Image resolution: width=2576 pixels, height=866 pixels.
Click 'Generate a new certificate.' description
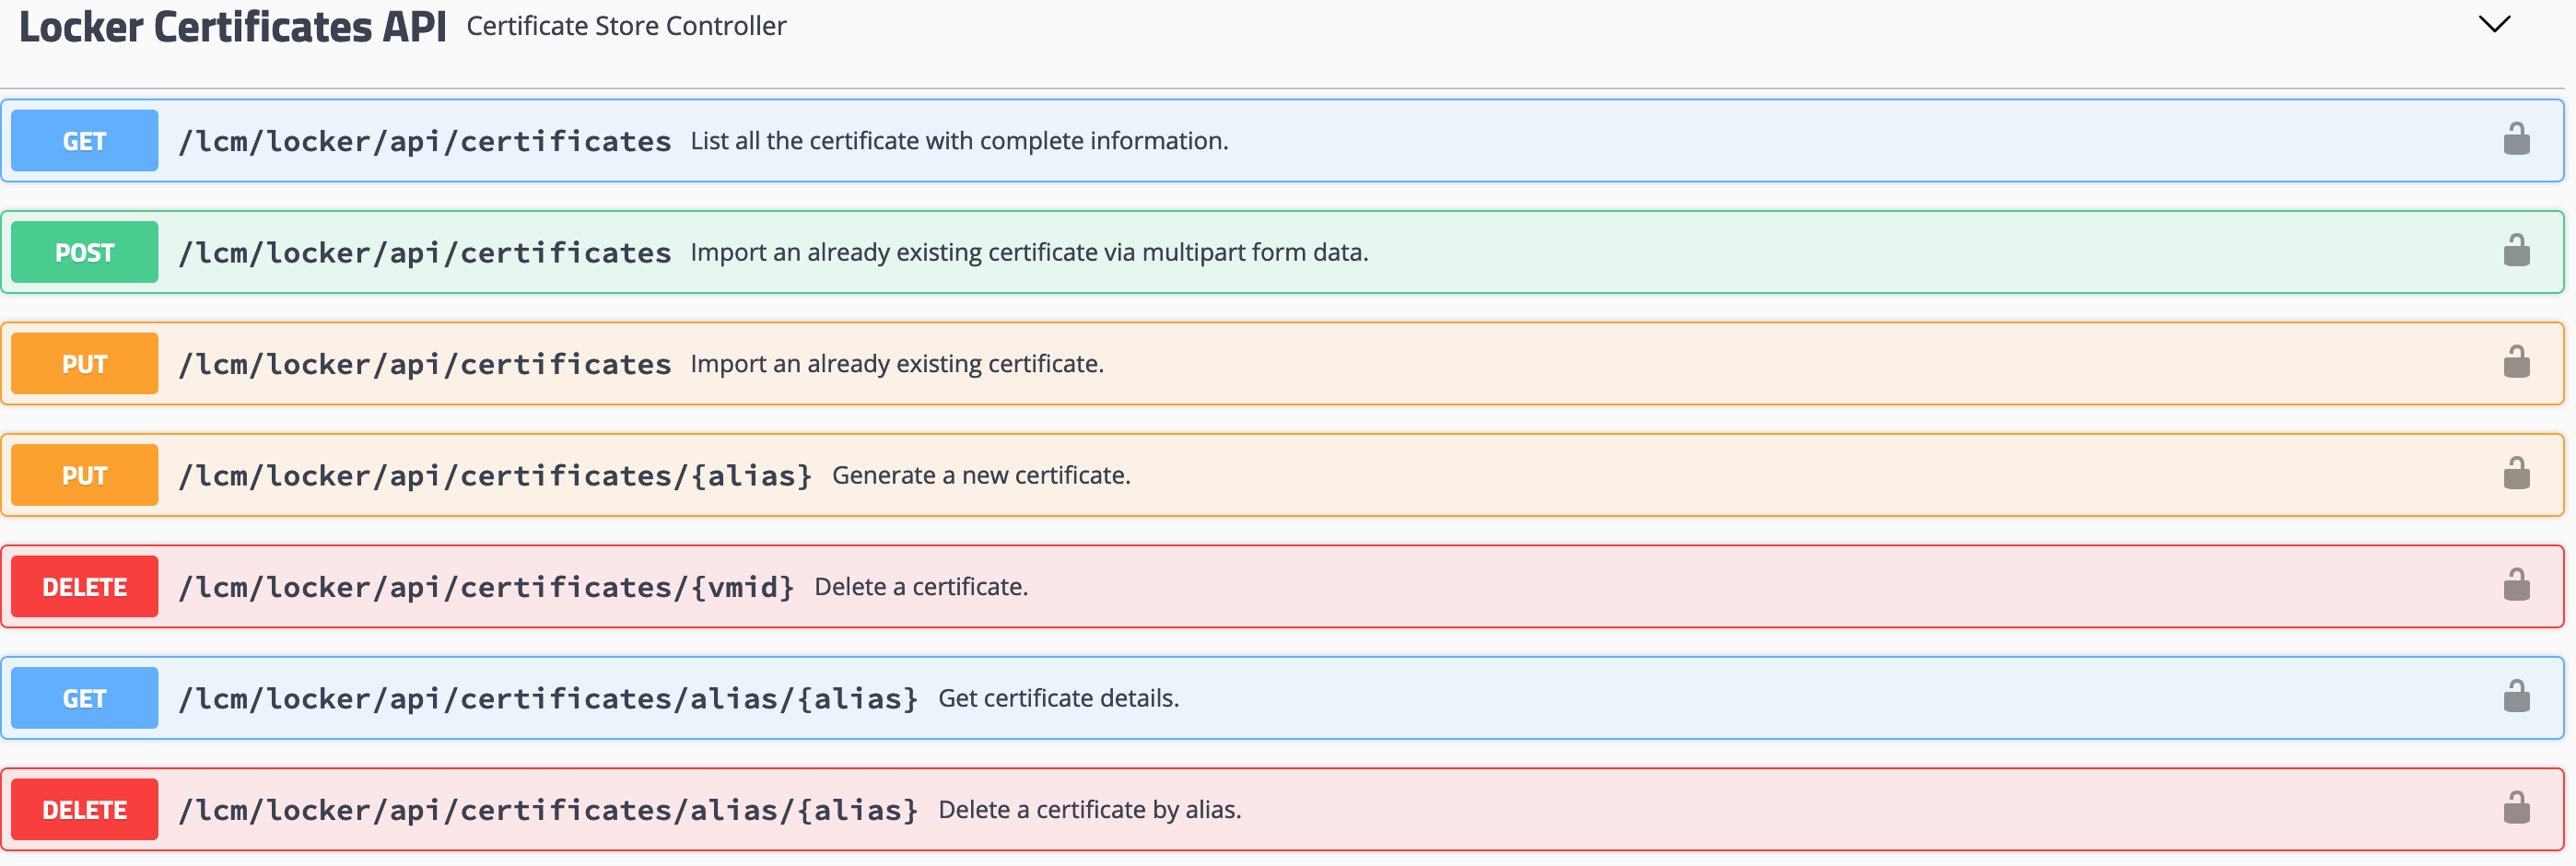981,475
